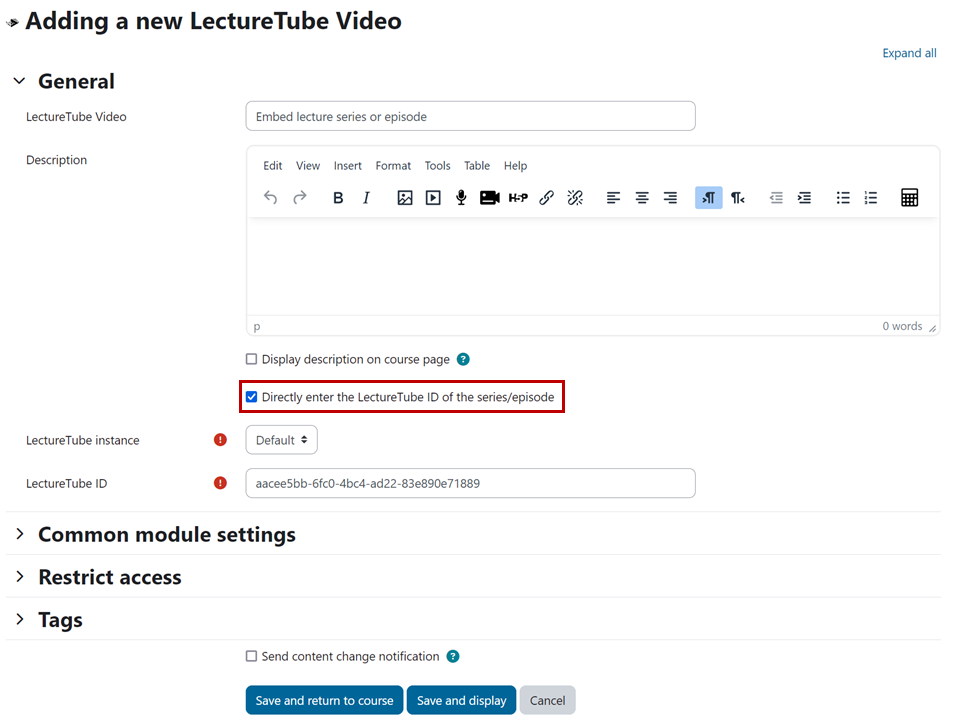
Task: Center-align the text
Action: point(642,198)
